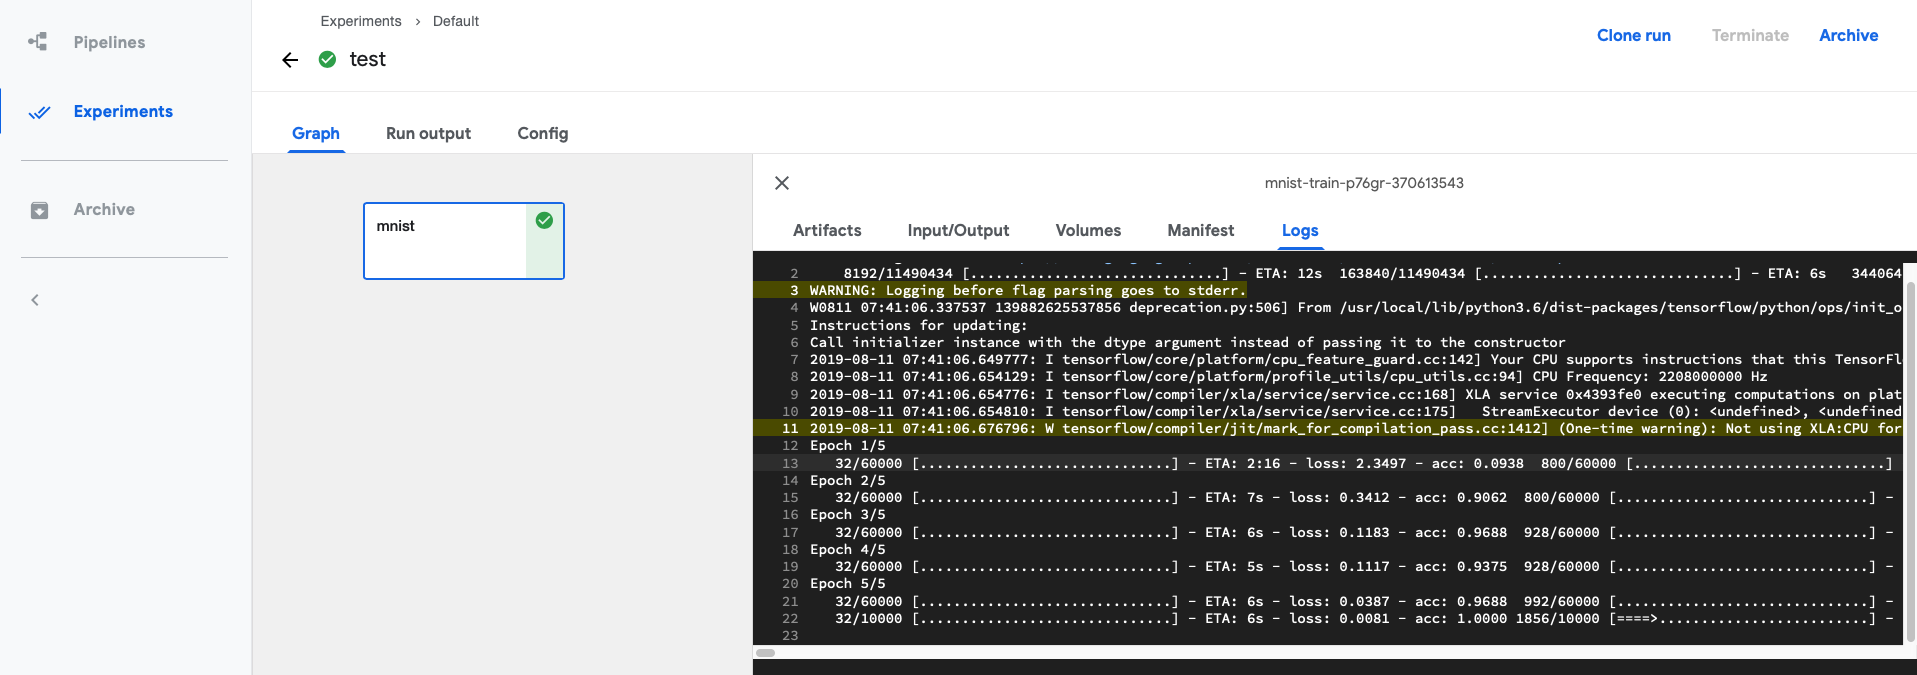Viewport: 1917px width, 675px height.
Task: Select the mnist graph node
Action: coord(445,241)
